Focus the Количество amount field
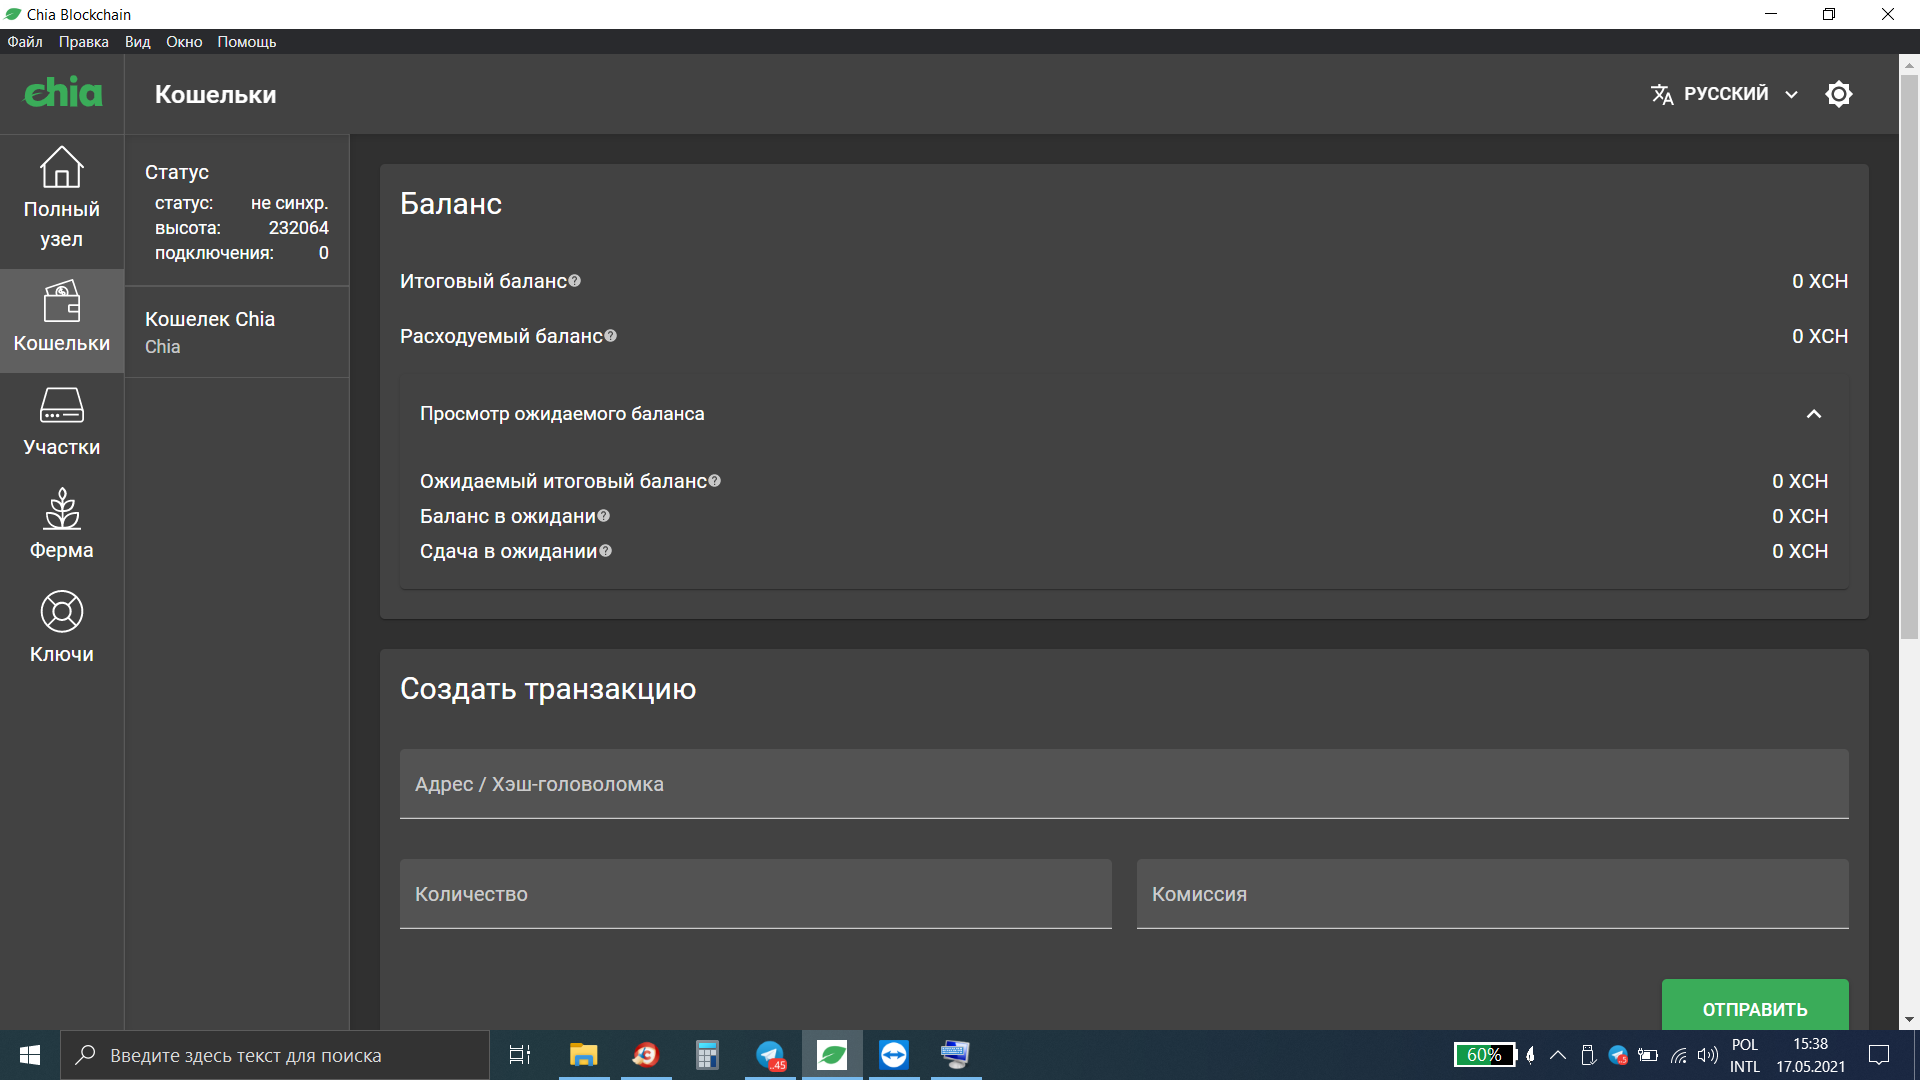 pyautogui.click(x=756, y=894)
